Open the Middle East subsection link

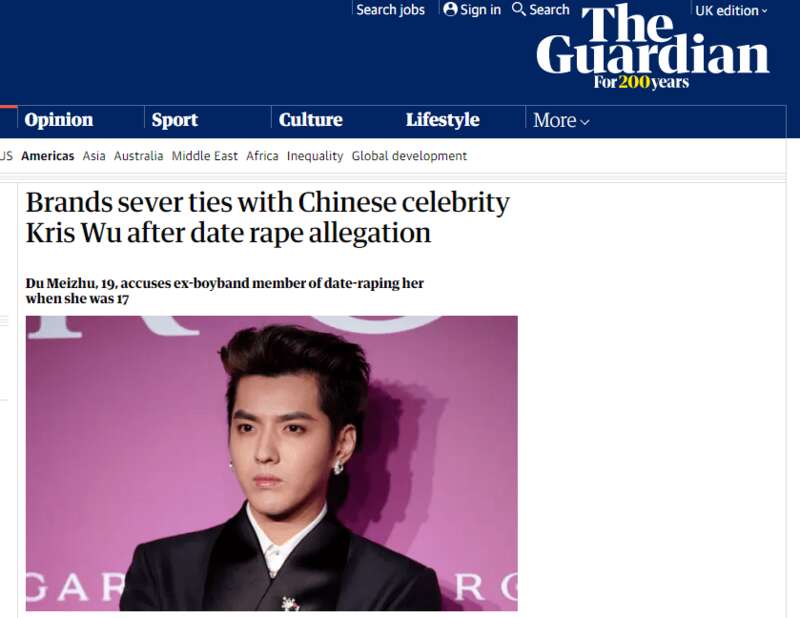pyautogui.click(x=205, y=156)
